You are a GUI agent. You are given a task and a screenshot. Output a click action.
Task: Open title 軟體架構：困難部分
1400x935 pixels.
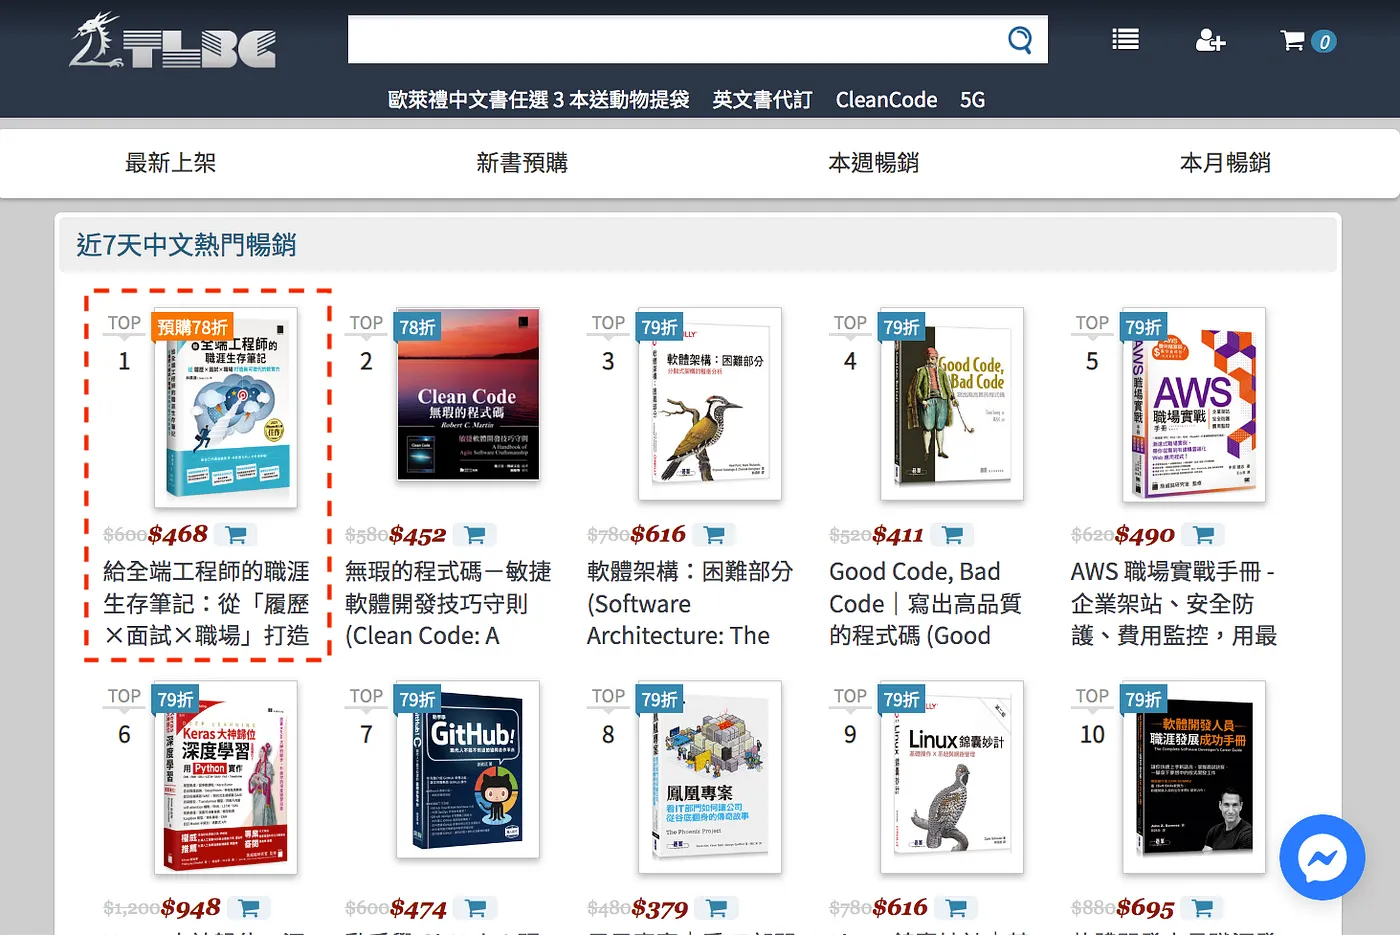tap(690, 604)
